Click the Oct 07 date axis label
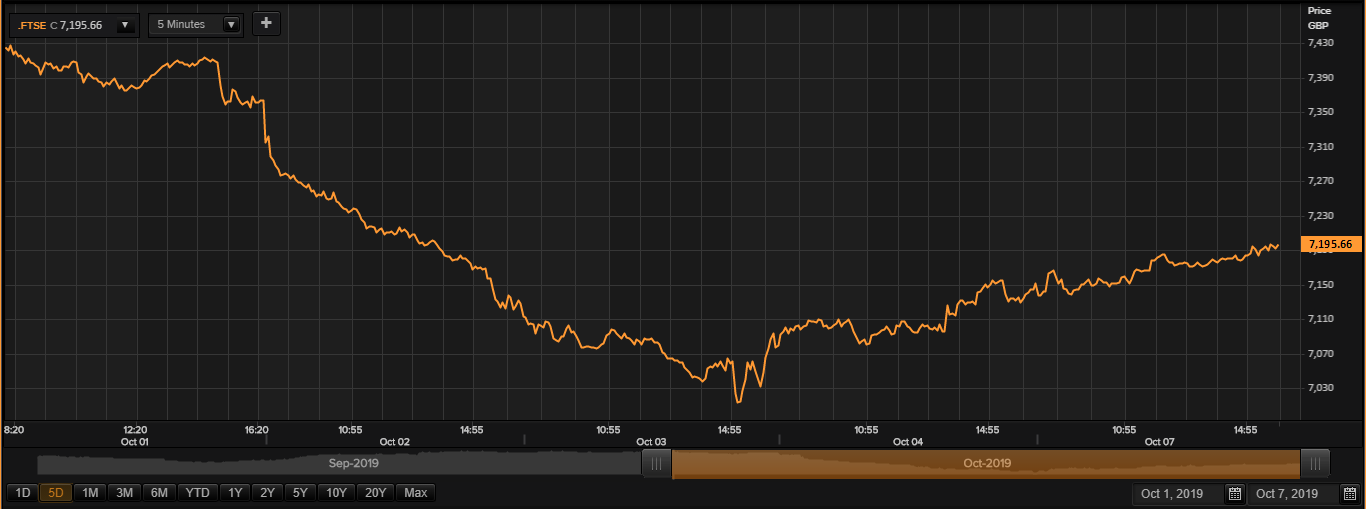 1160,441
